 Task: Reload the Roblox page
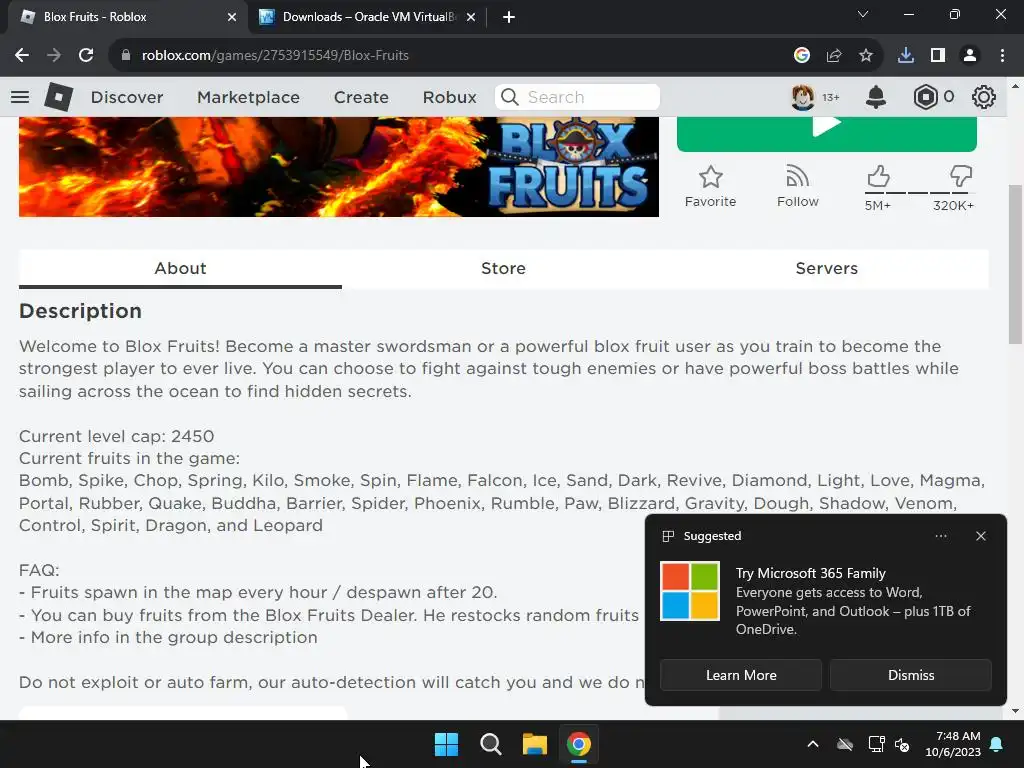point(86,56)
